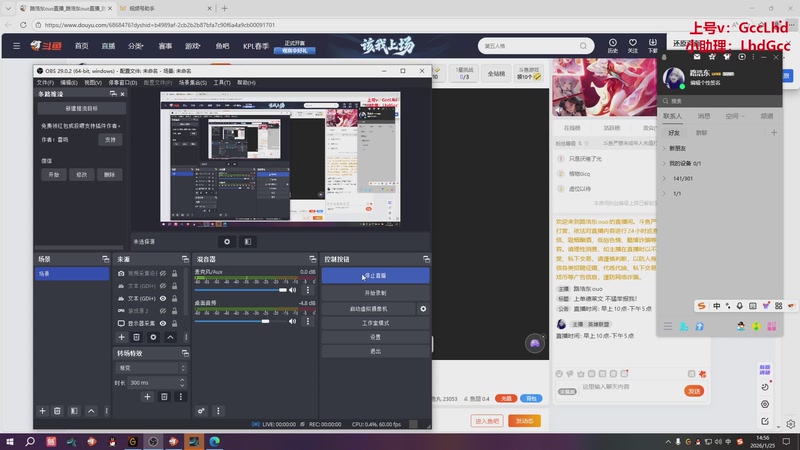
Task: Toggle lock on 视频采集设备 source
Action: (174, 273)
